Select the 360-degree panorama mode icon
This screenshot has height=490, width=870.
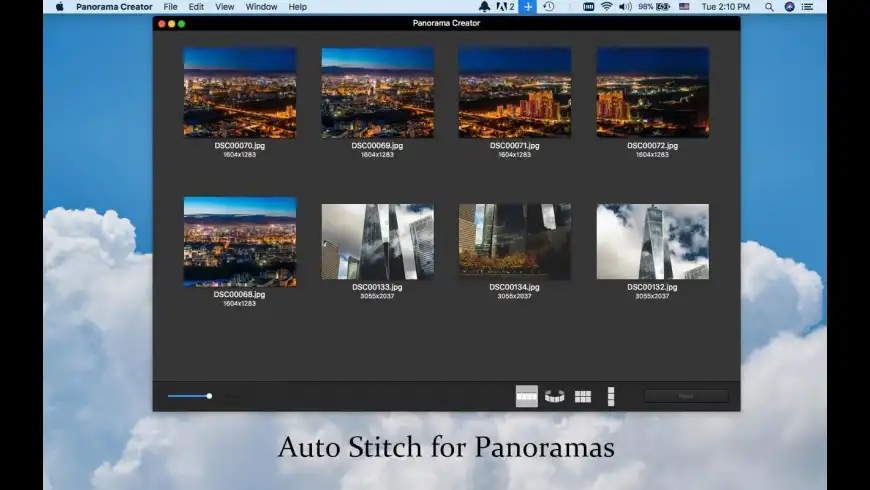pos(555,396)
